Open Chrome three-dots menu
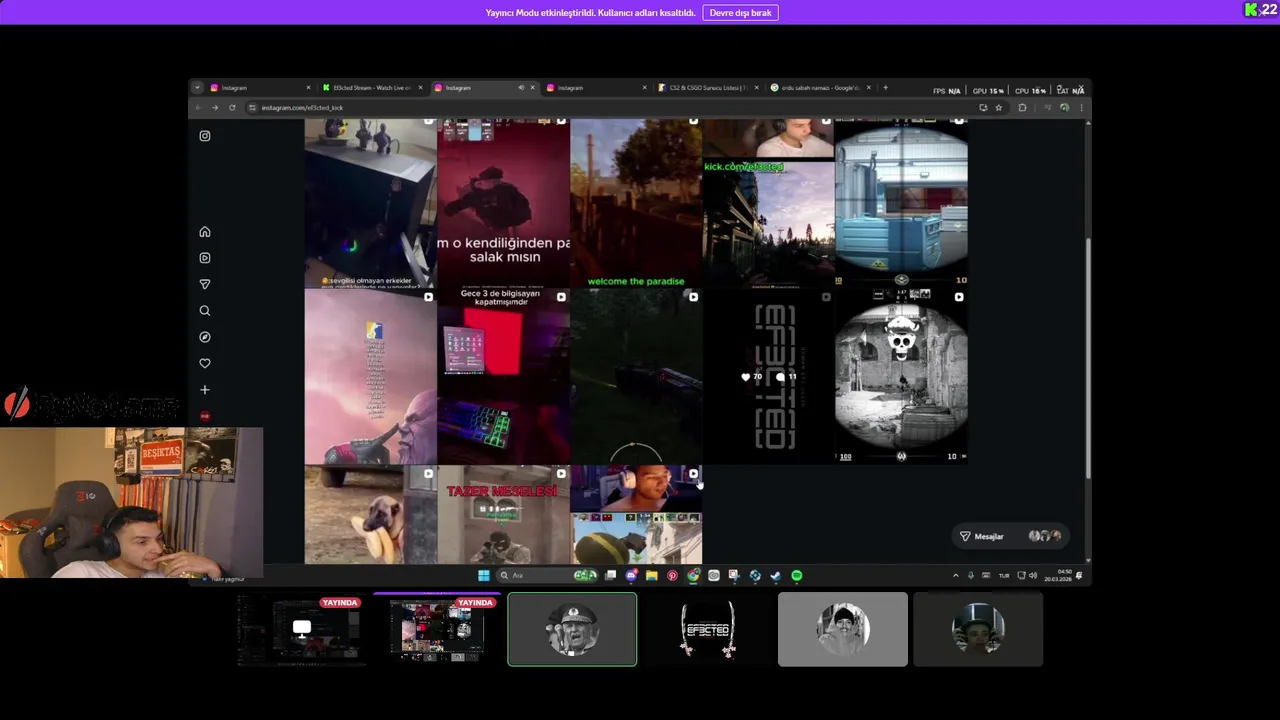Viewport: 1280px width, 720px height. click(x=1081, y=108)
